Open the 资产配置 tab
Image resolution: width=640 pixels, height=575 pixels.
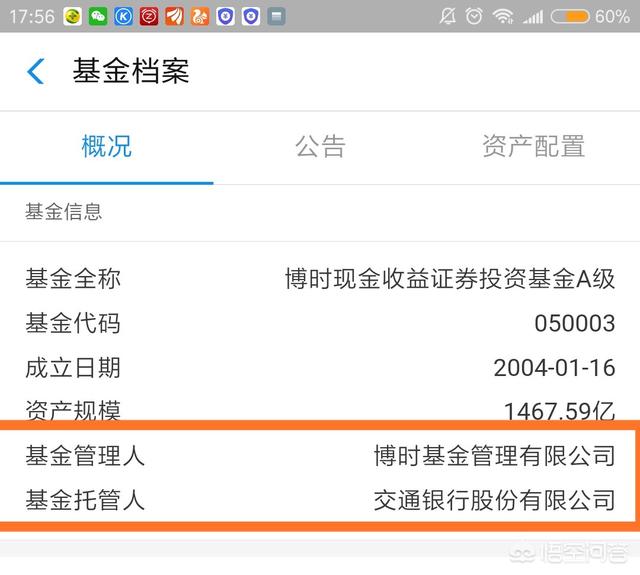pyautogui.click(x=533, y=147)
